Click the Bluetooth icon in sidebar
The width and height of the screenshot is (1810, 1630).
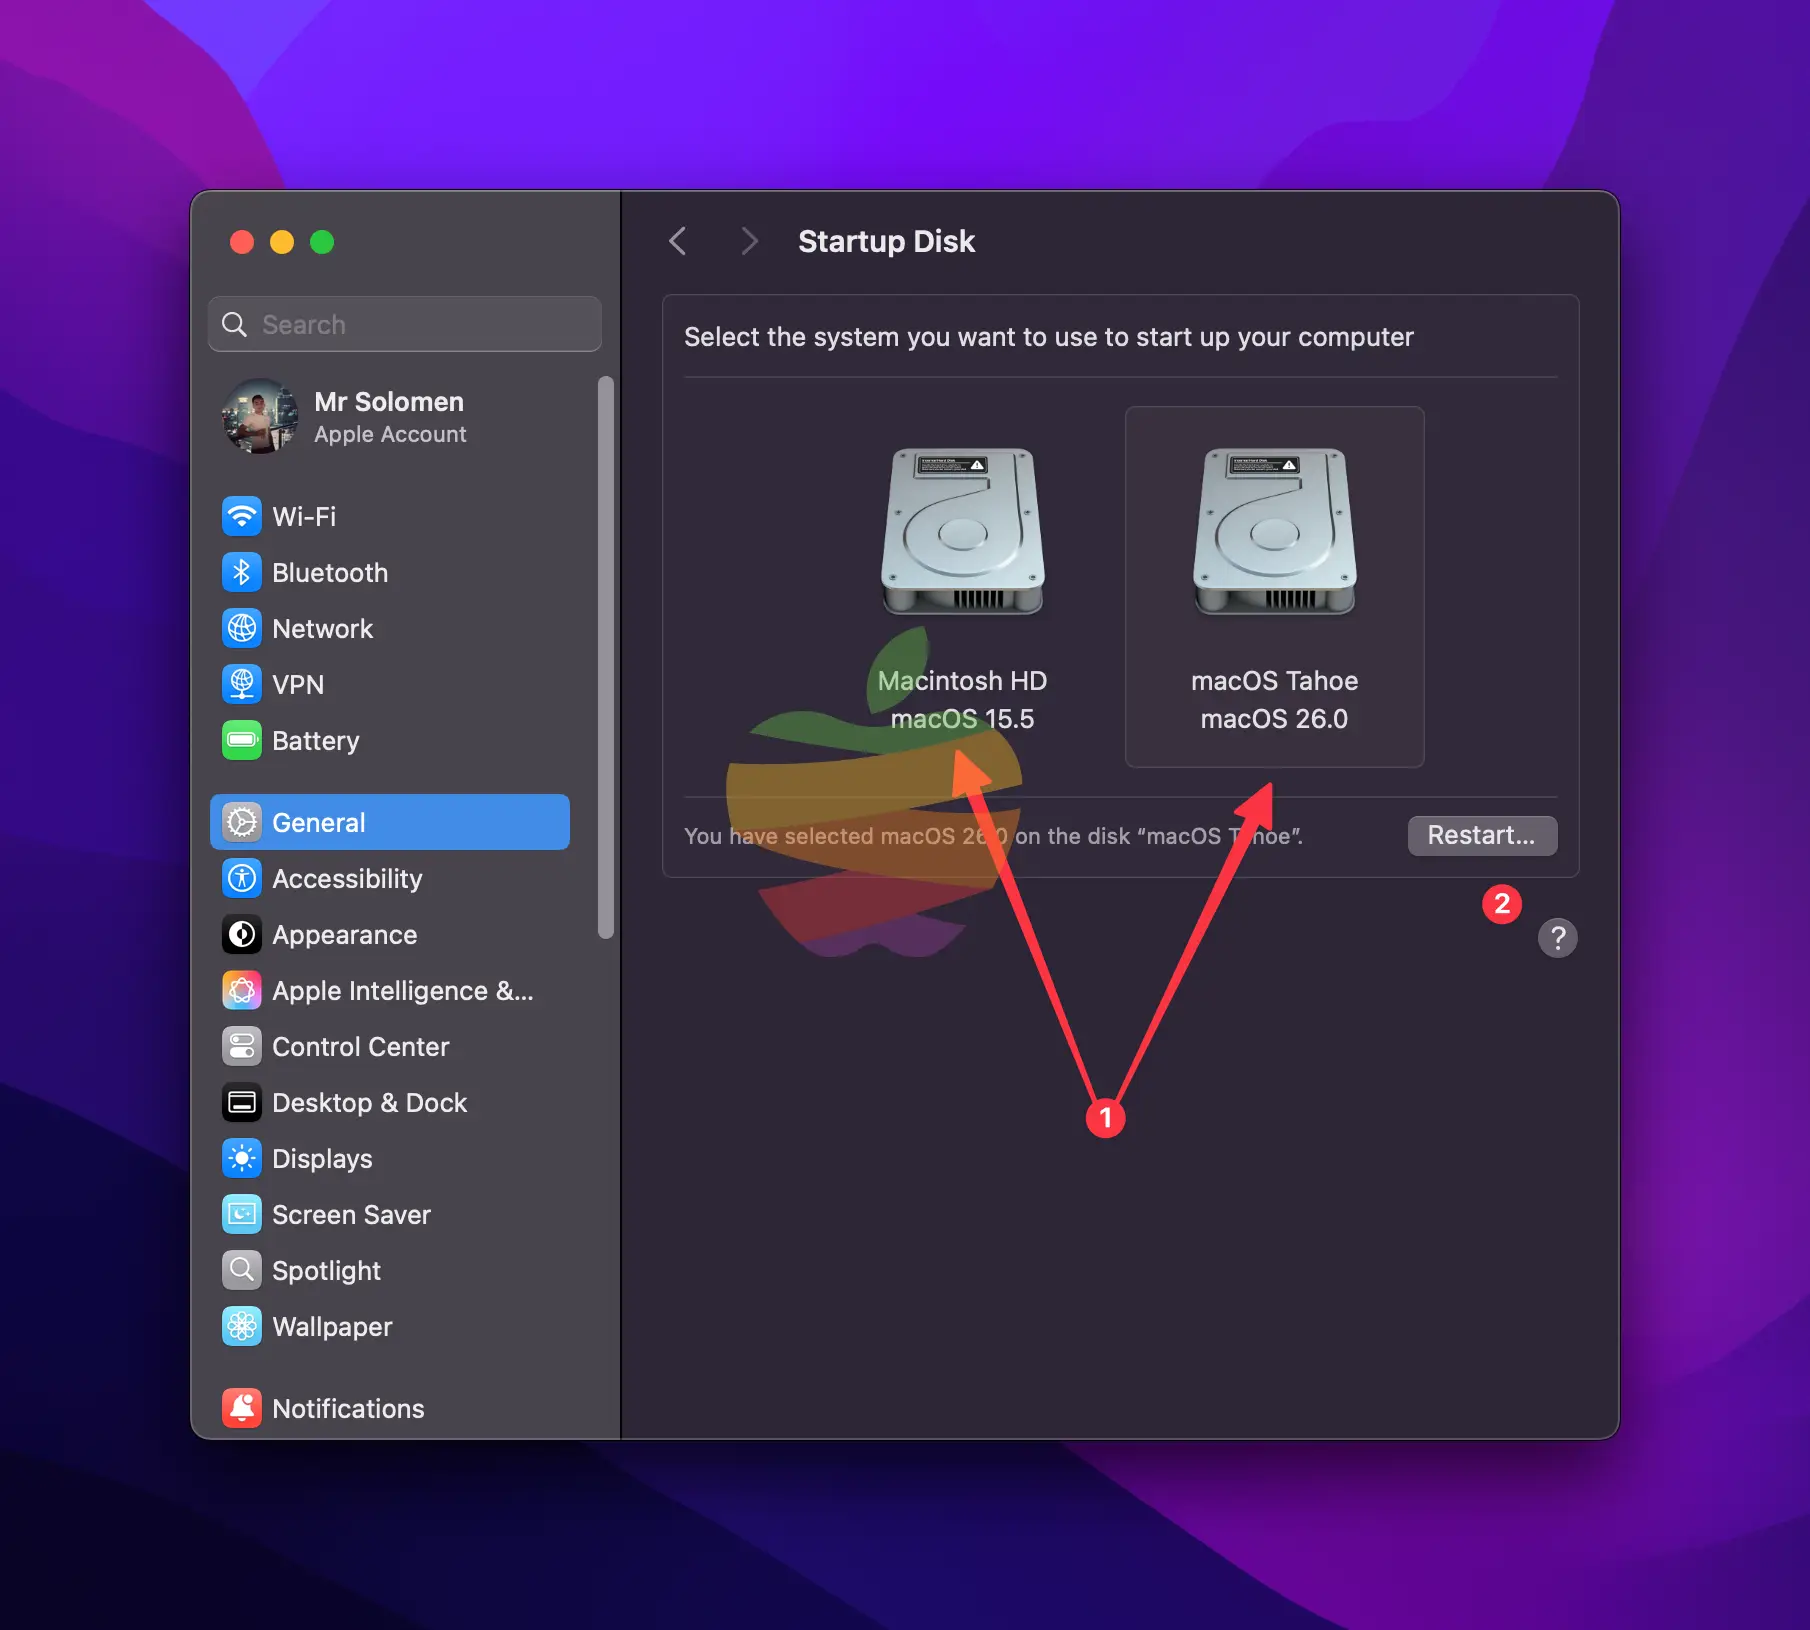[242, 573]
